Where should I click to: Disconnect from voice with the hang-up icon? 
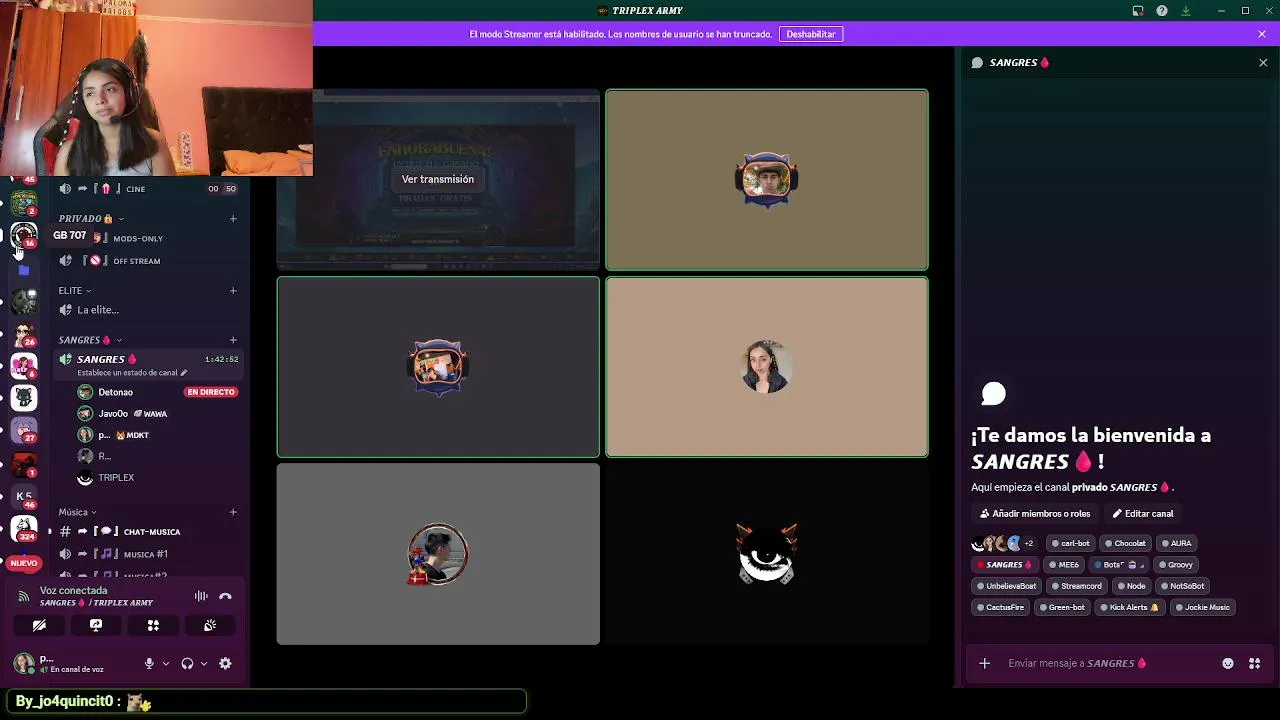click(225, 596)
